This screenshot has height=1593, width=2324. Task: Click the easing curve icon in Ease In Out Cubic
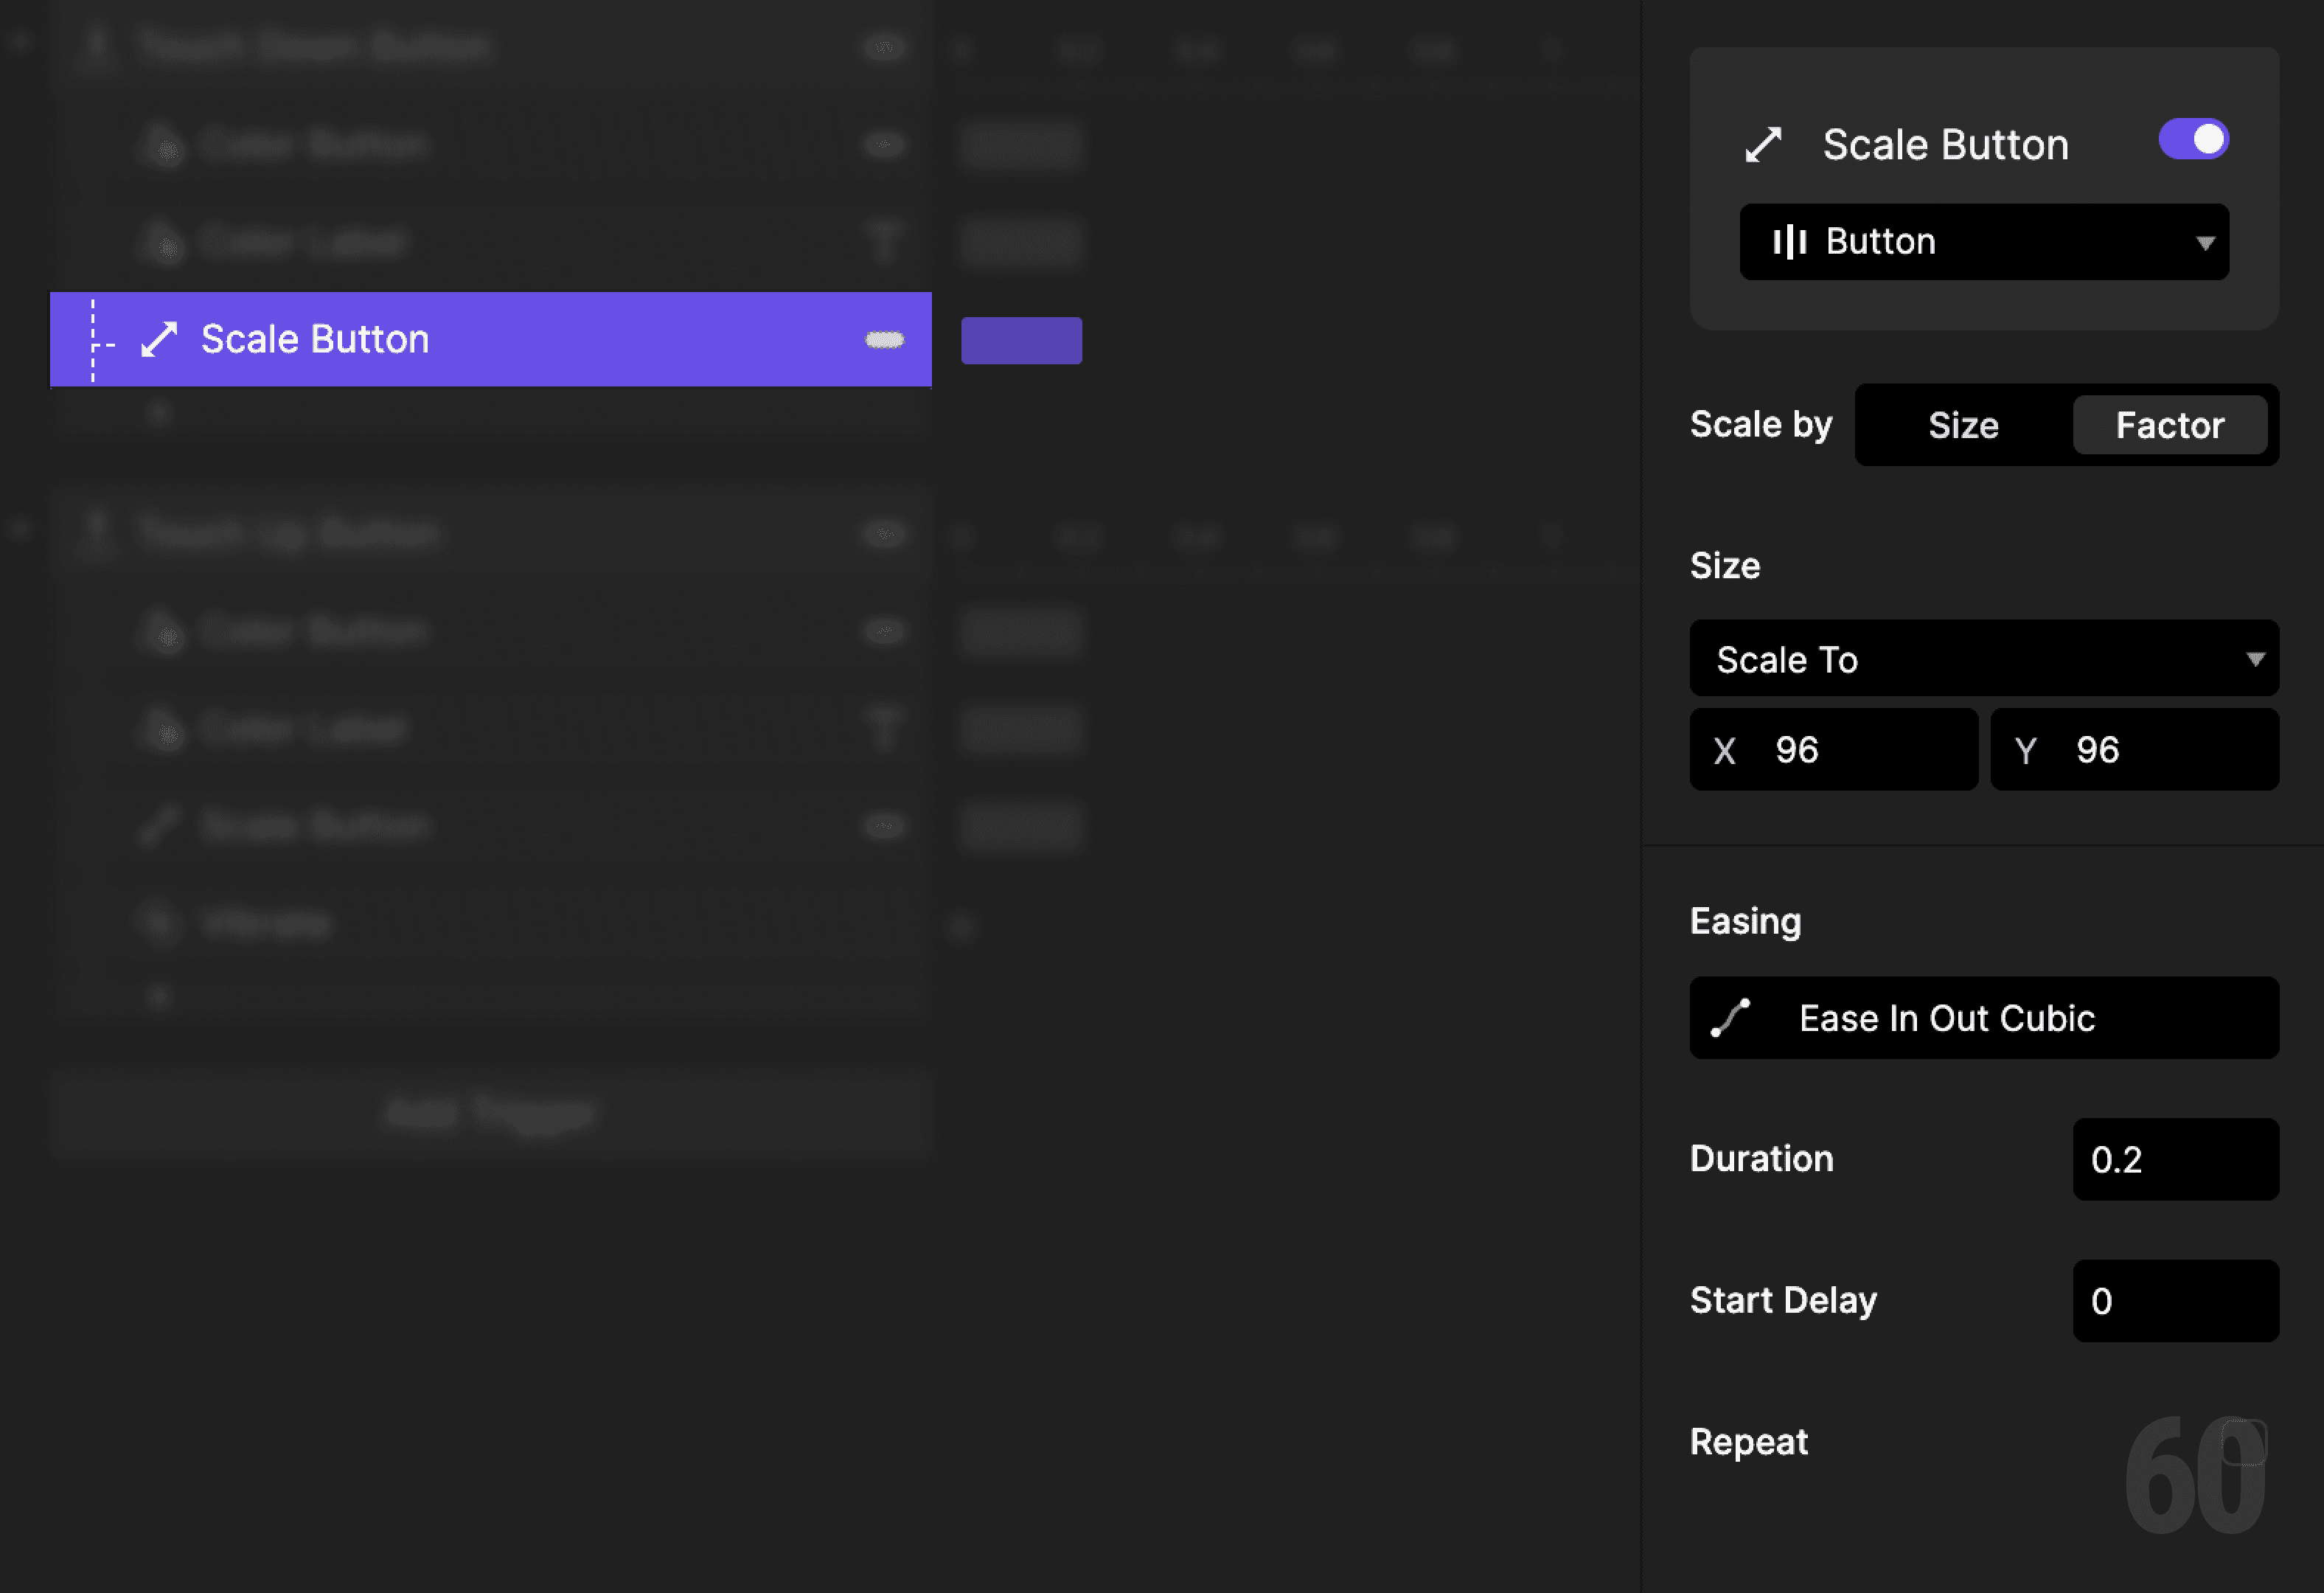pos(1731,1018)
